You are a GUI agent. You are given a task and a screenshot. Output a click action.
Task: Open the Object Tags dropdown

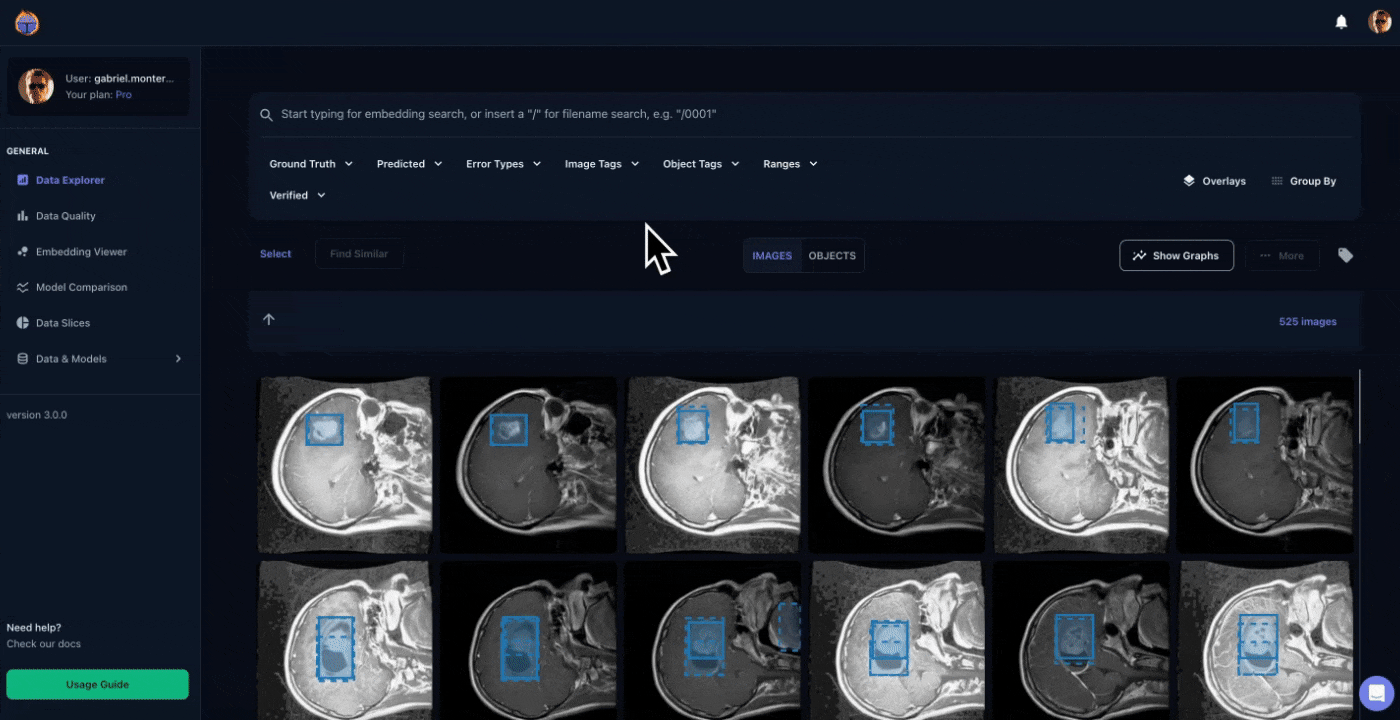pos(701,164)
